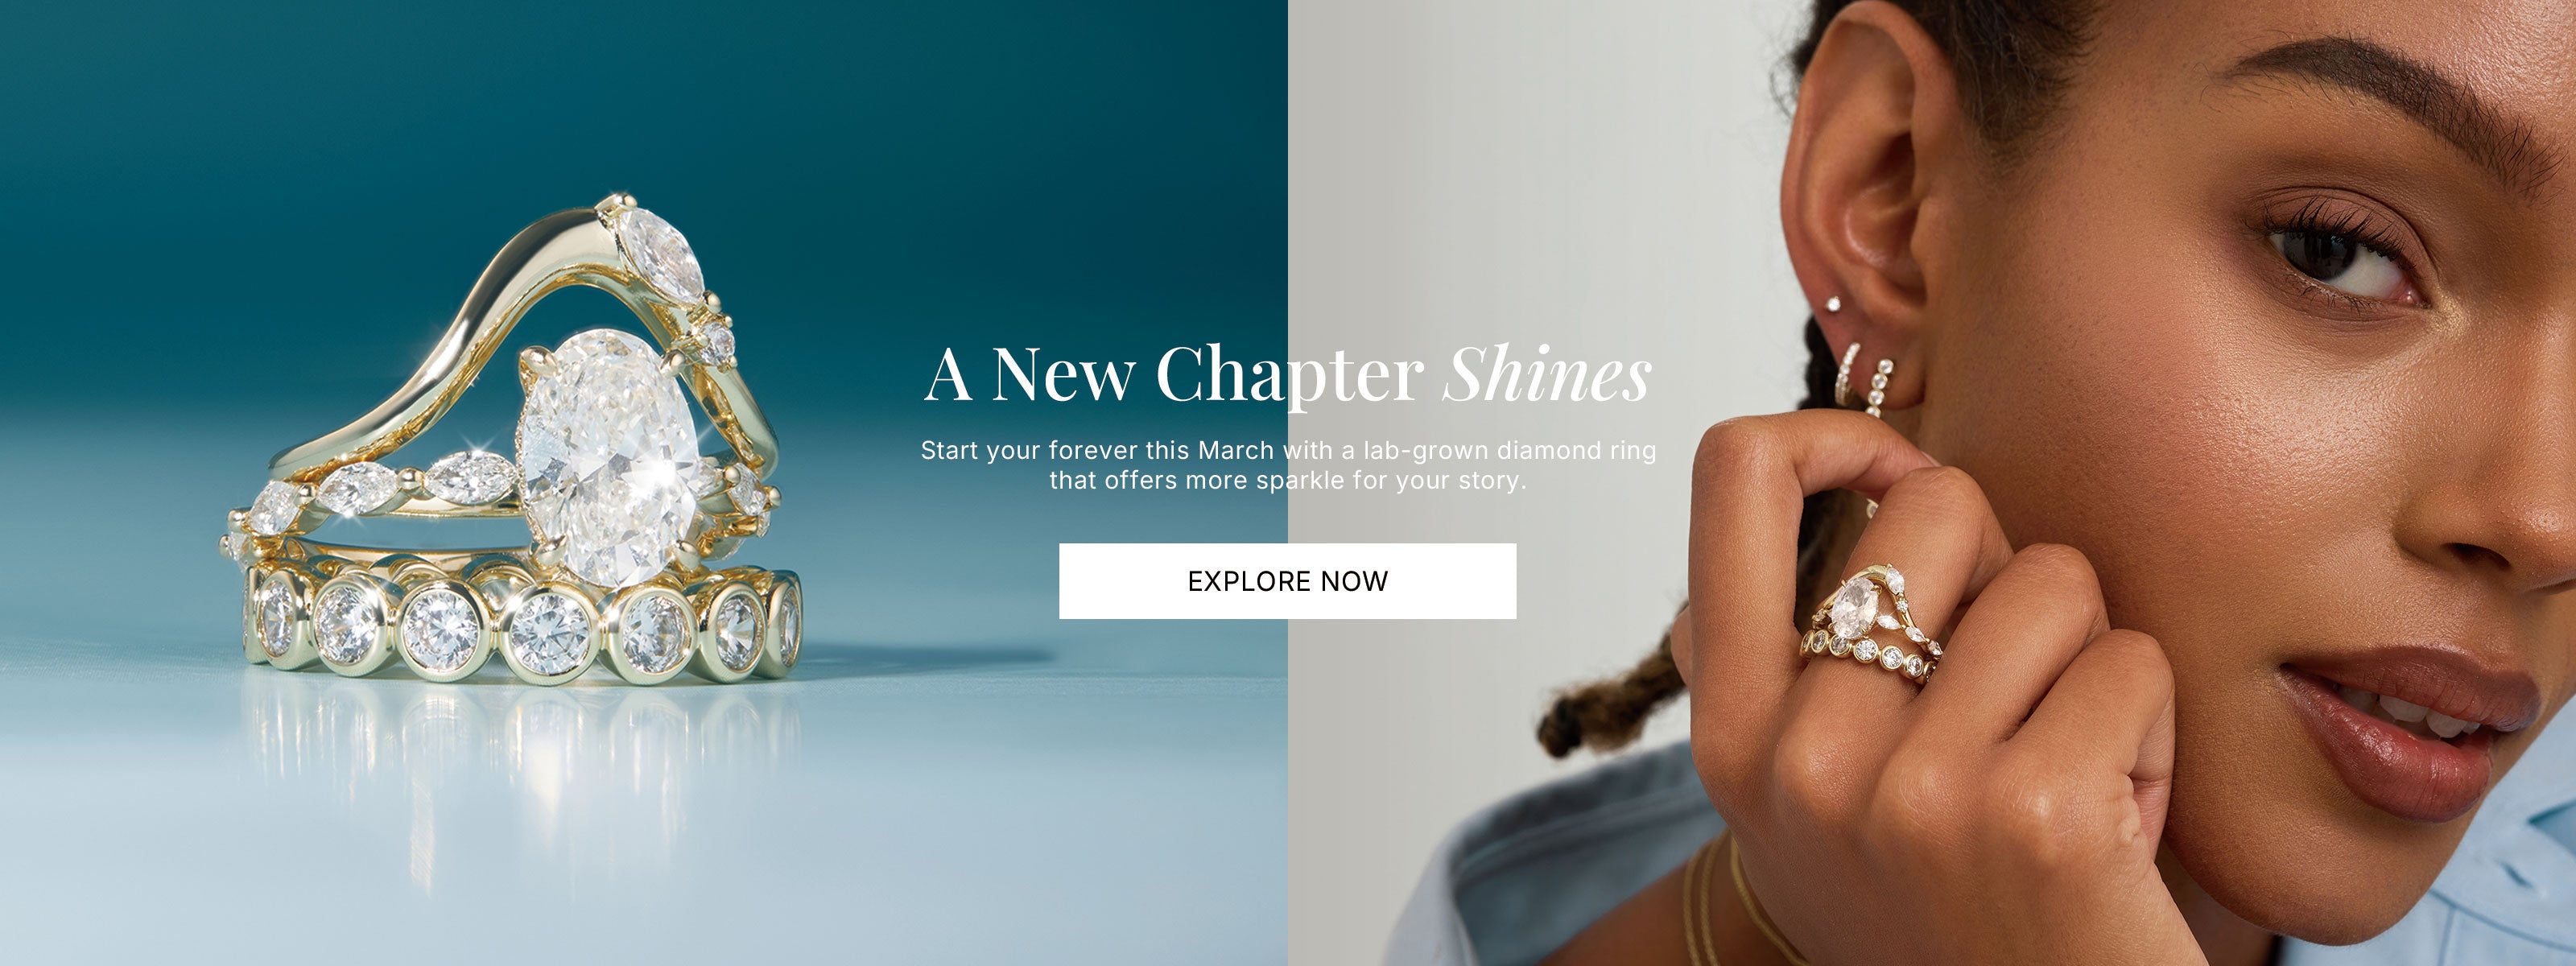The image size is (2576, 966).
Task: Select the bezel-set diamond eternity band
Action: click(x=522, y=622)
